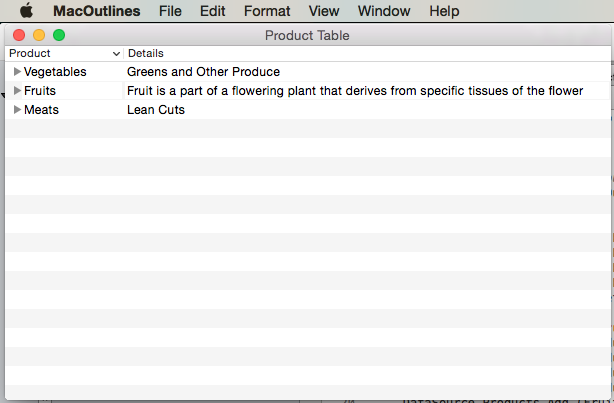Viewport: 614px width, 403px height.
Task: Expand the Meats disclosure triangle
Action: (17, 110)
